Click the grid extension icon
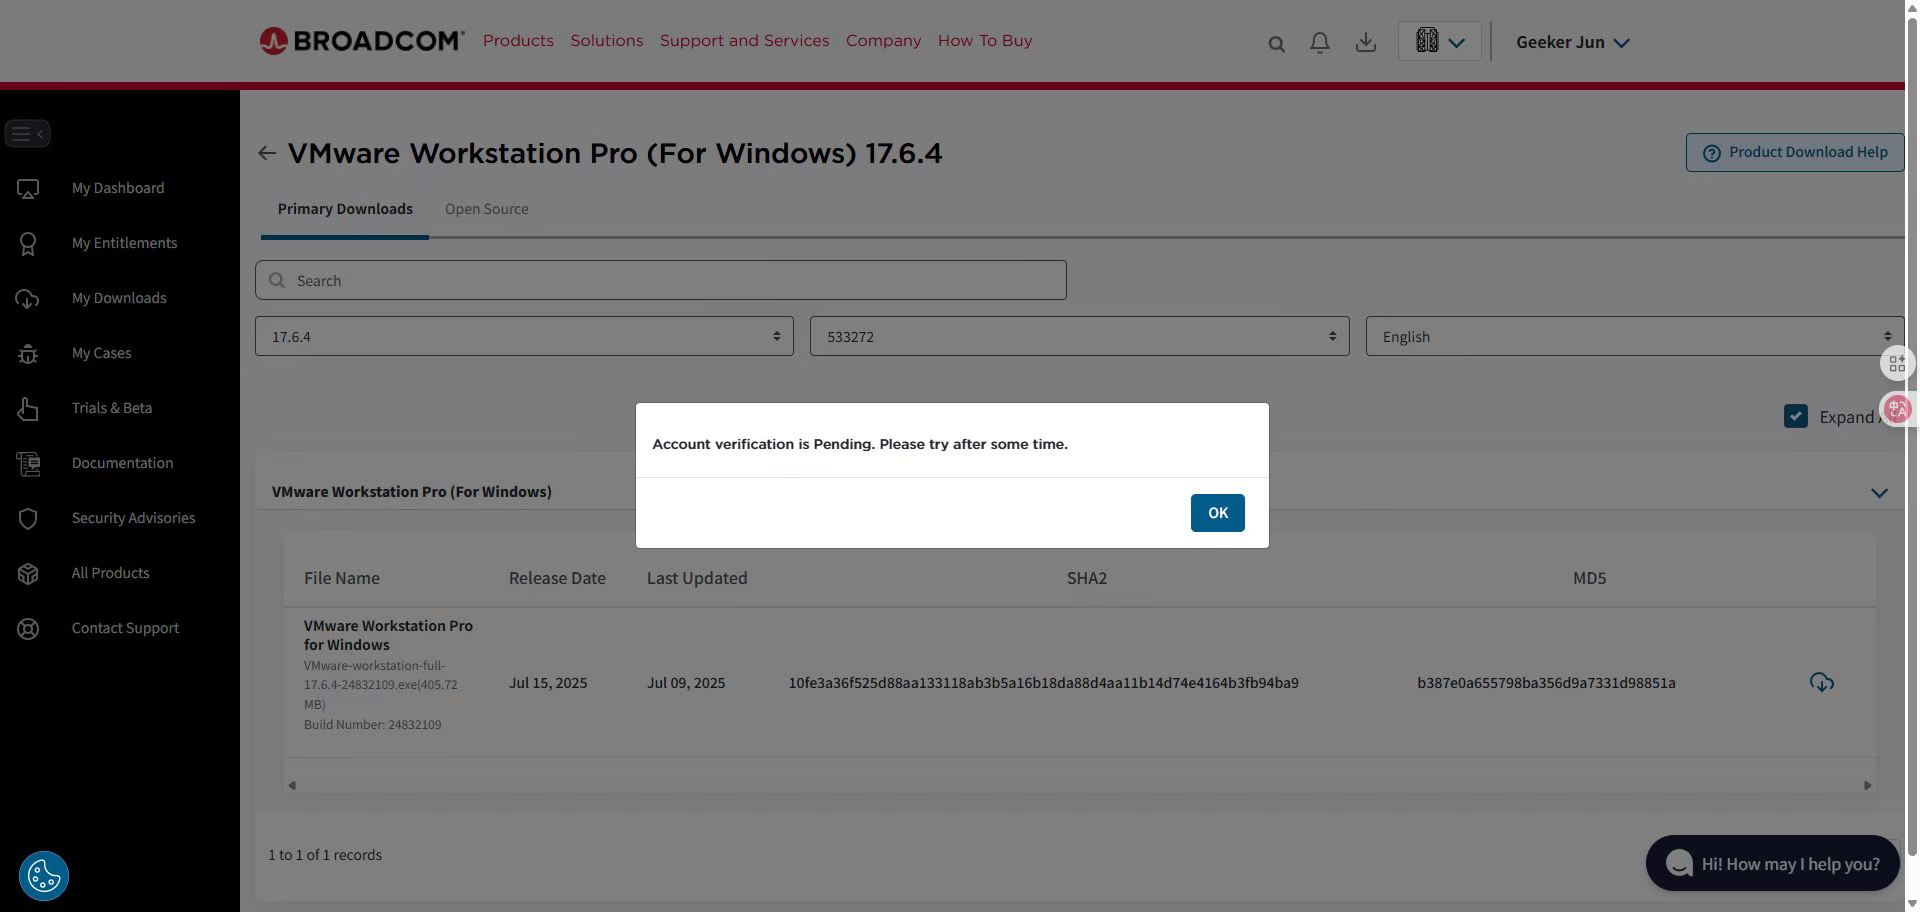 [x=1897, y=363]
